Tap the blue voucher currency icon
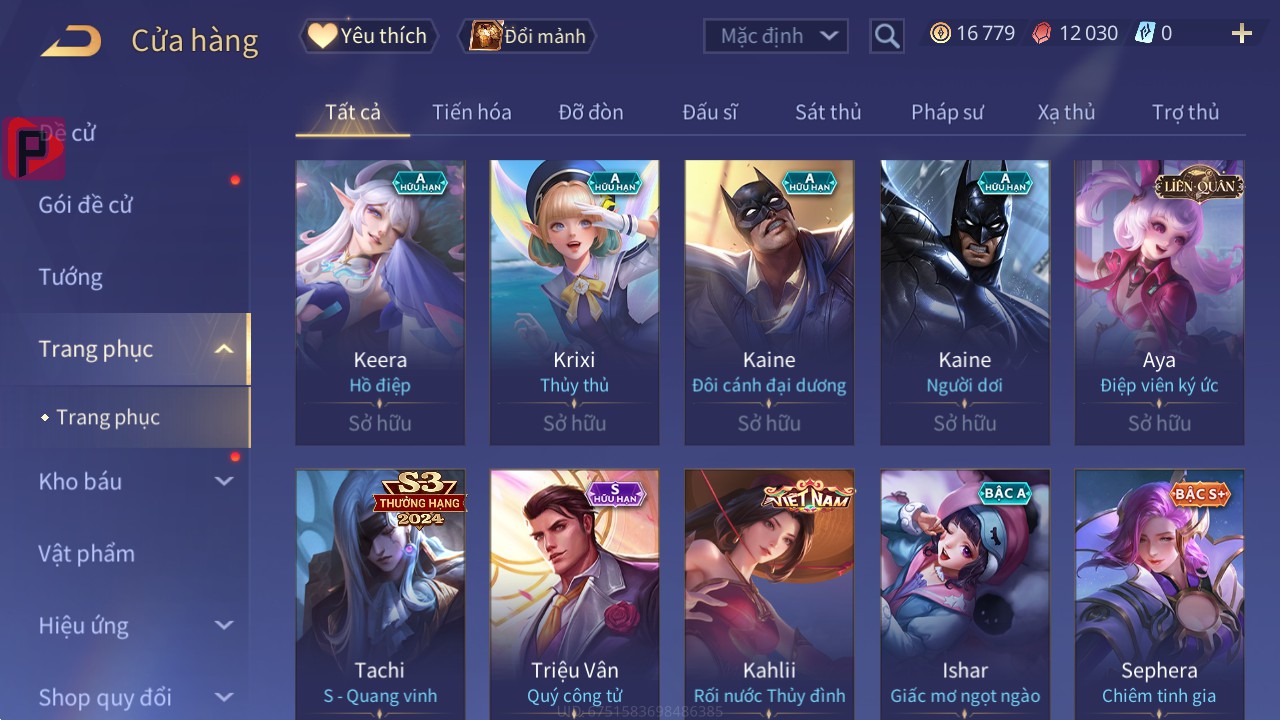The width and height of the screenshot is (1280, 720). click(1145, 34)
